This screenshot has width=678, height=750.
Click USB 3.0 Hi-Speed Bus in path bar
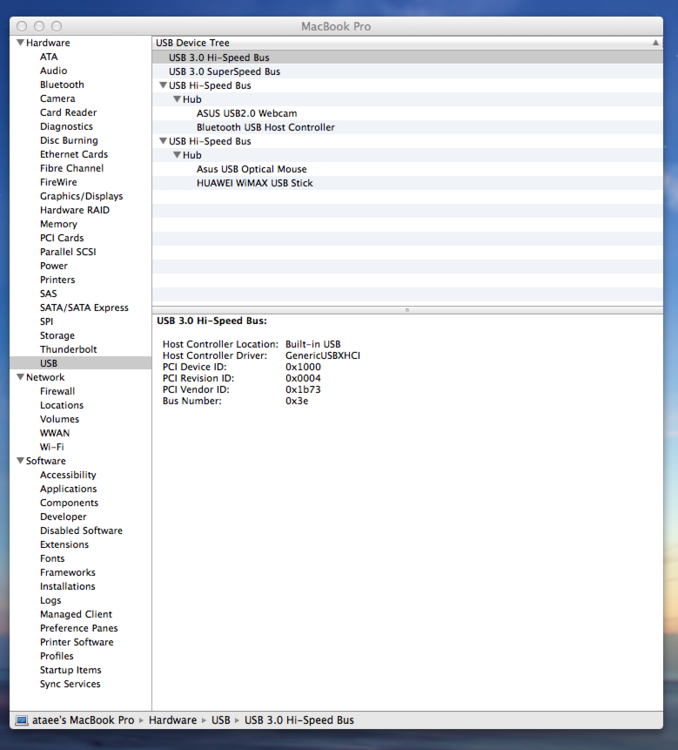[299, 720]
